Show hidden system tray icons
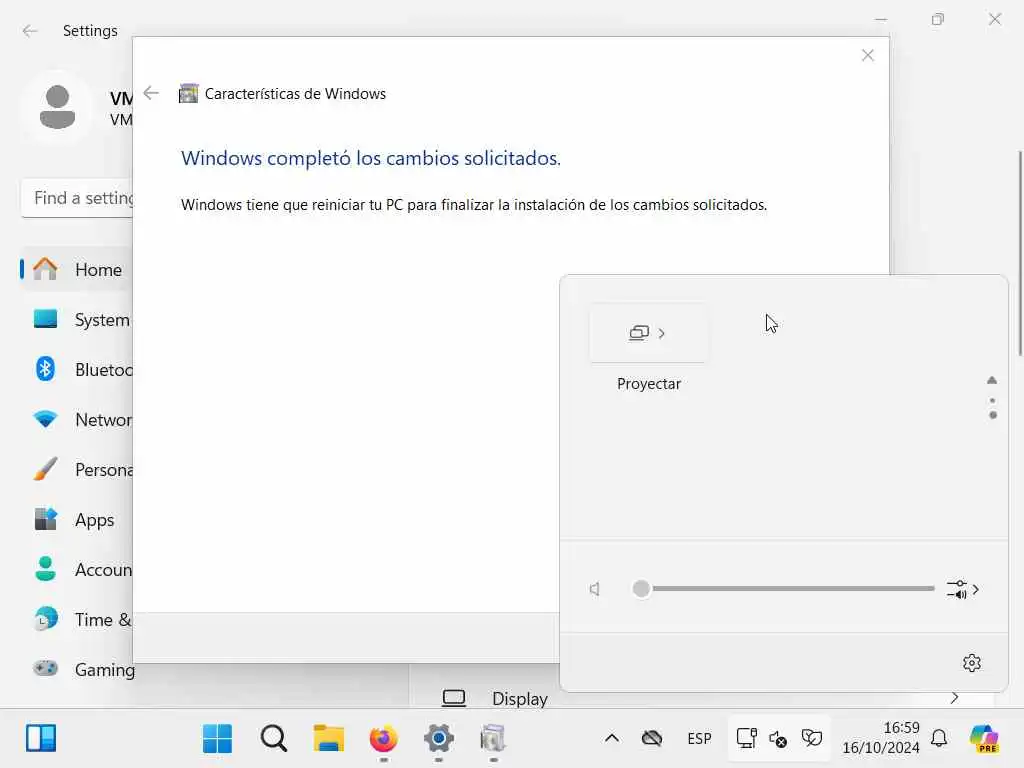The image size is (1024, 768). click(612, 739)
